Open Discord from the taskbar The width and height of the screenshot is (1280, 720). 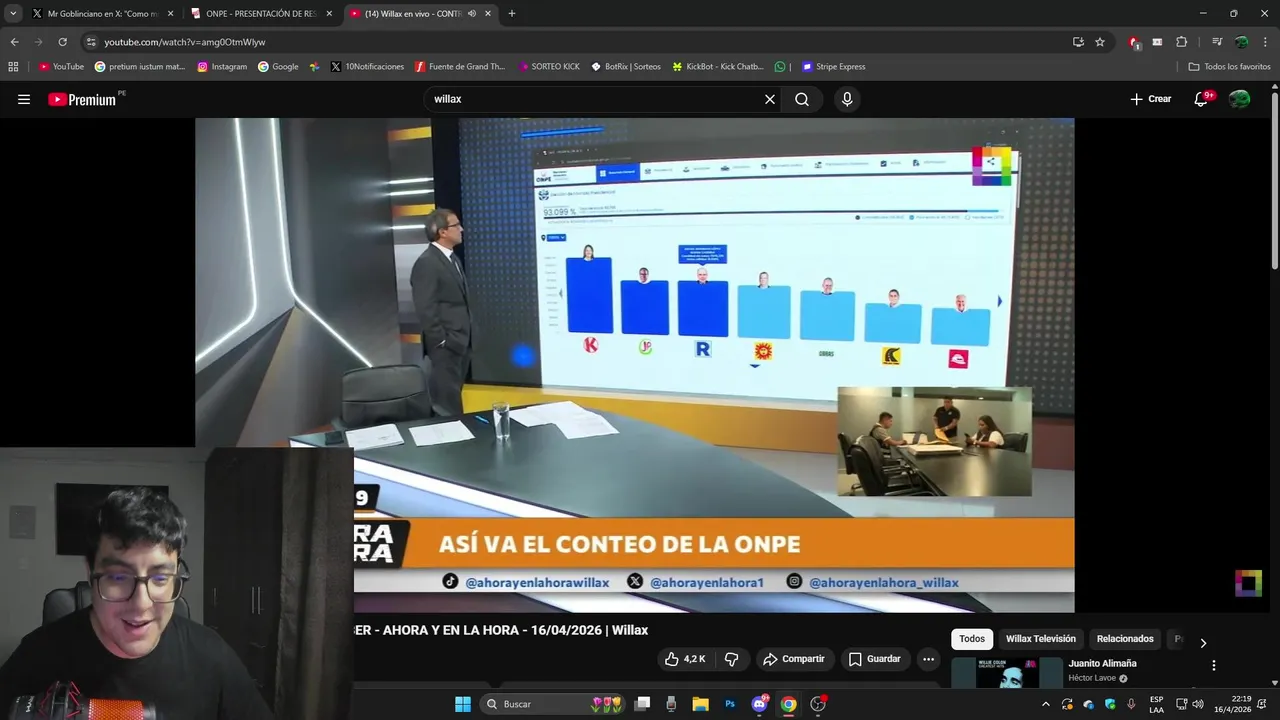pyautogui.click(x=759, y=704)
